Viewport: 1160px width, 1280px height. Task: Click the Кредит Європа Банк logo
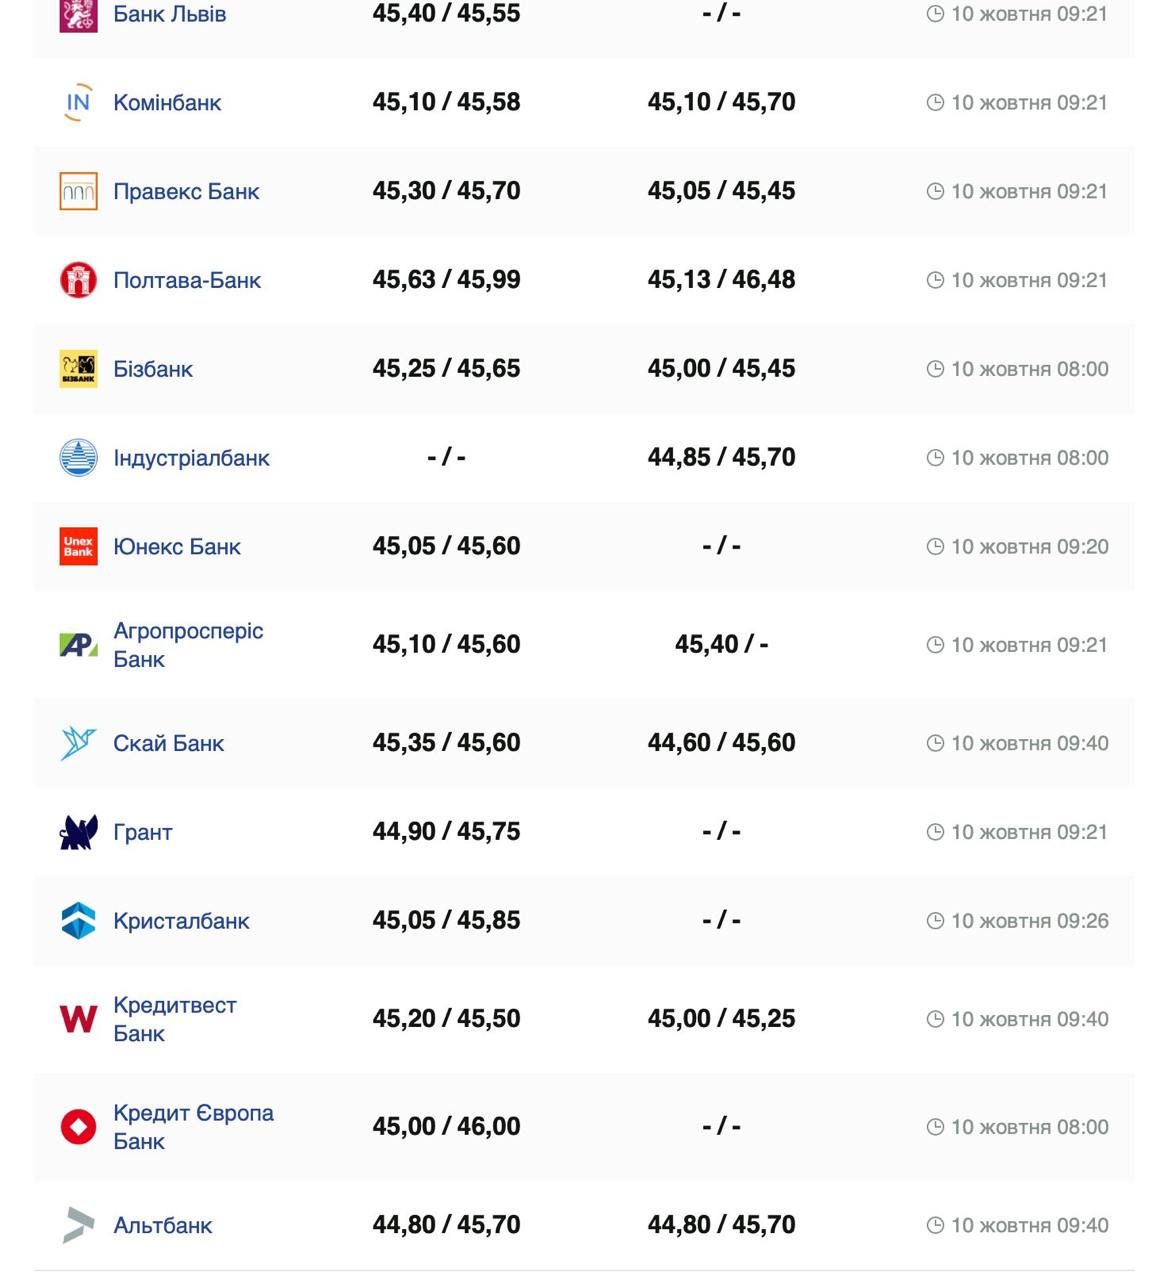tap(78, 1127)
